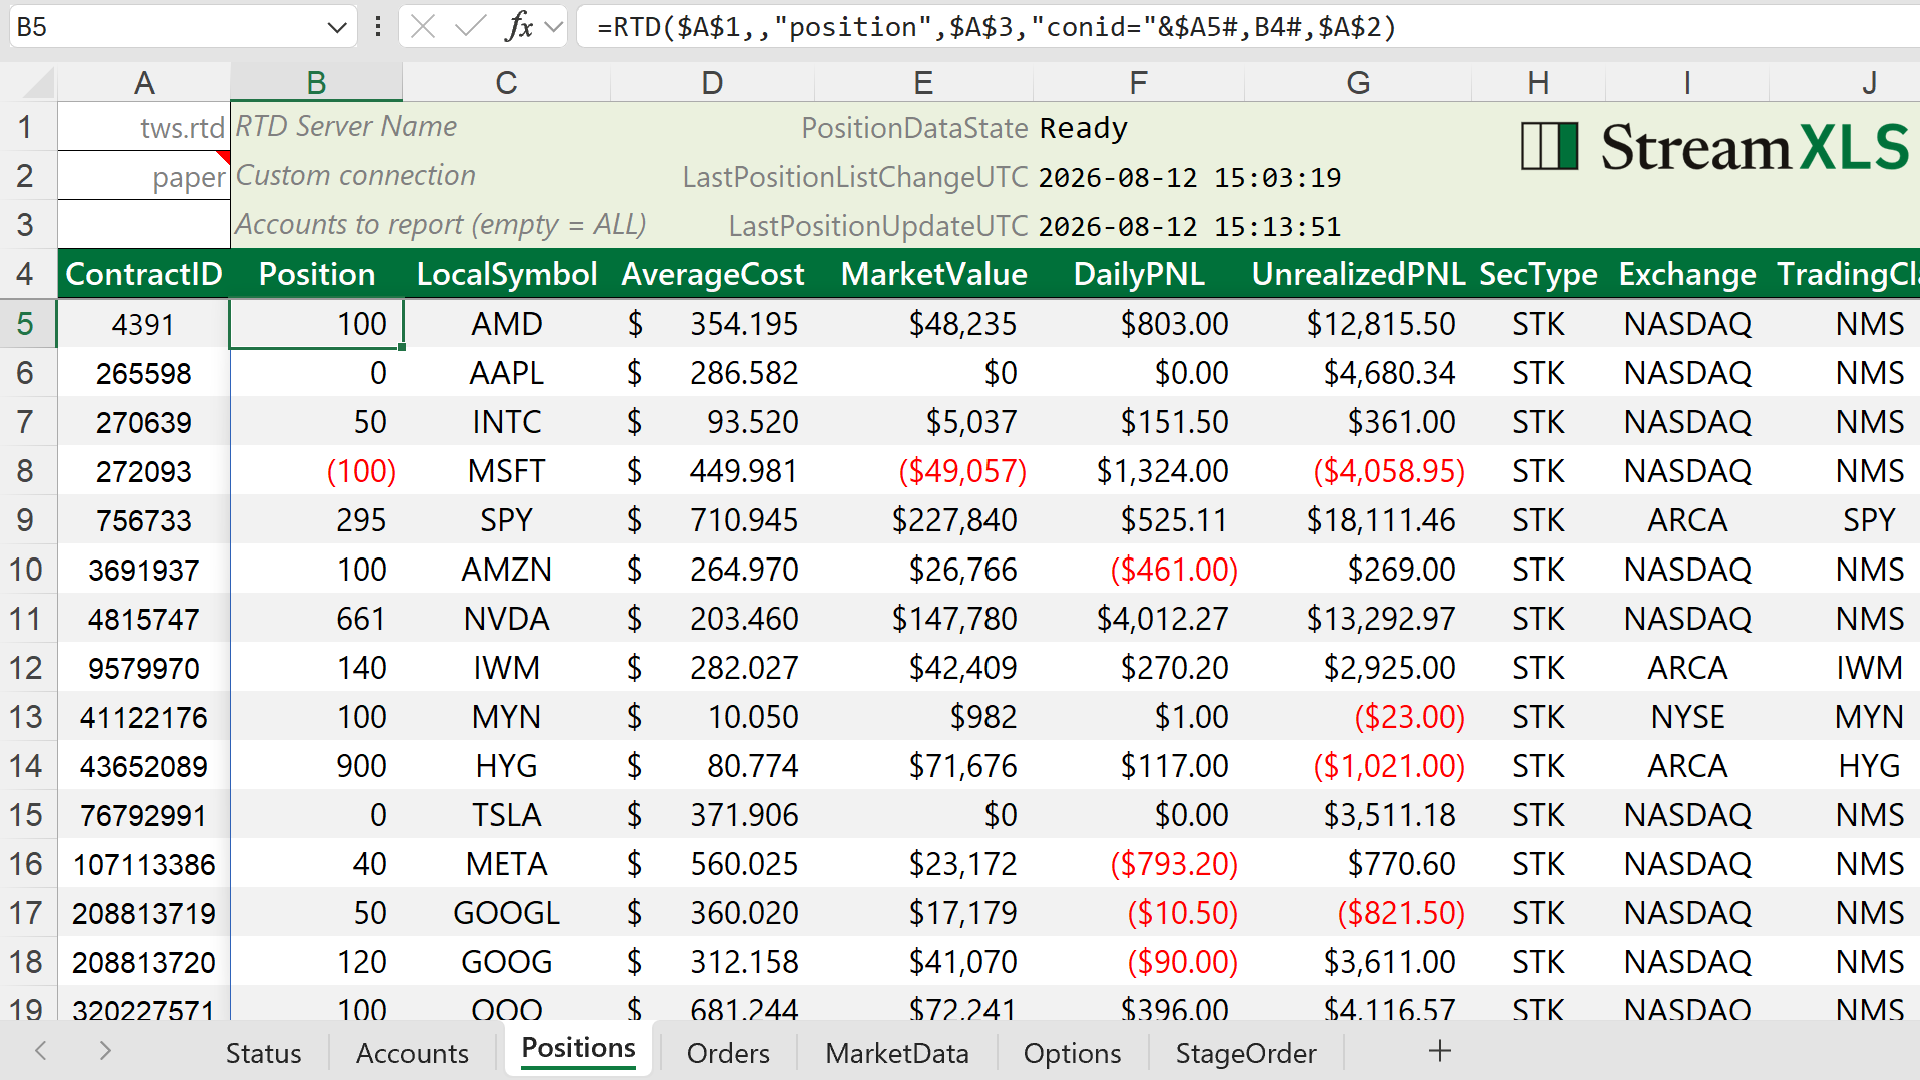Screen dimensions: 1920x1080
Task: Select column E header
Action: click(923, 83)
